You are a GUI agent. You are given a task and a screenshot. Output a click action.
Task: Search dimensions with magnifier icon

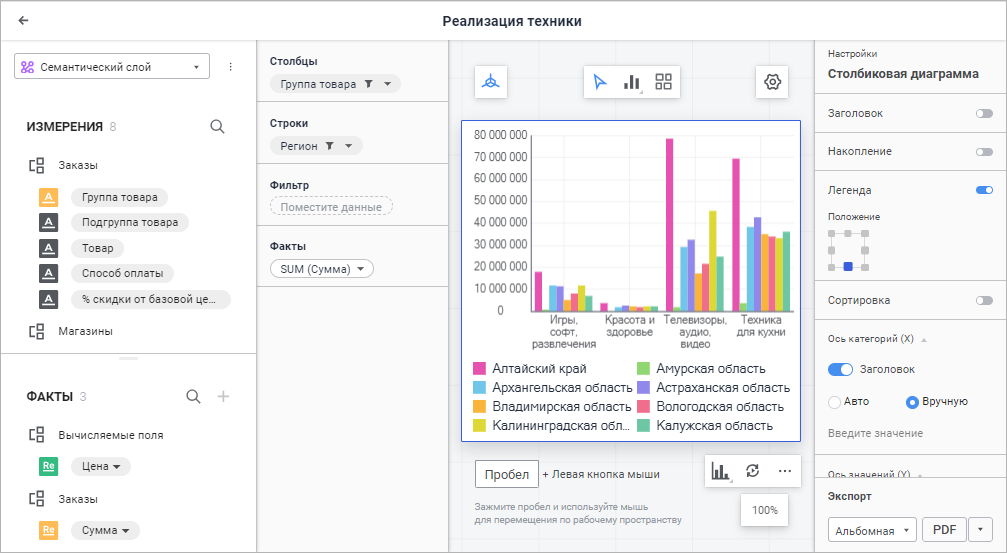point(217,127)
